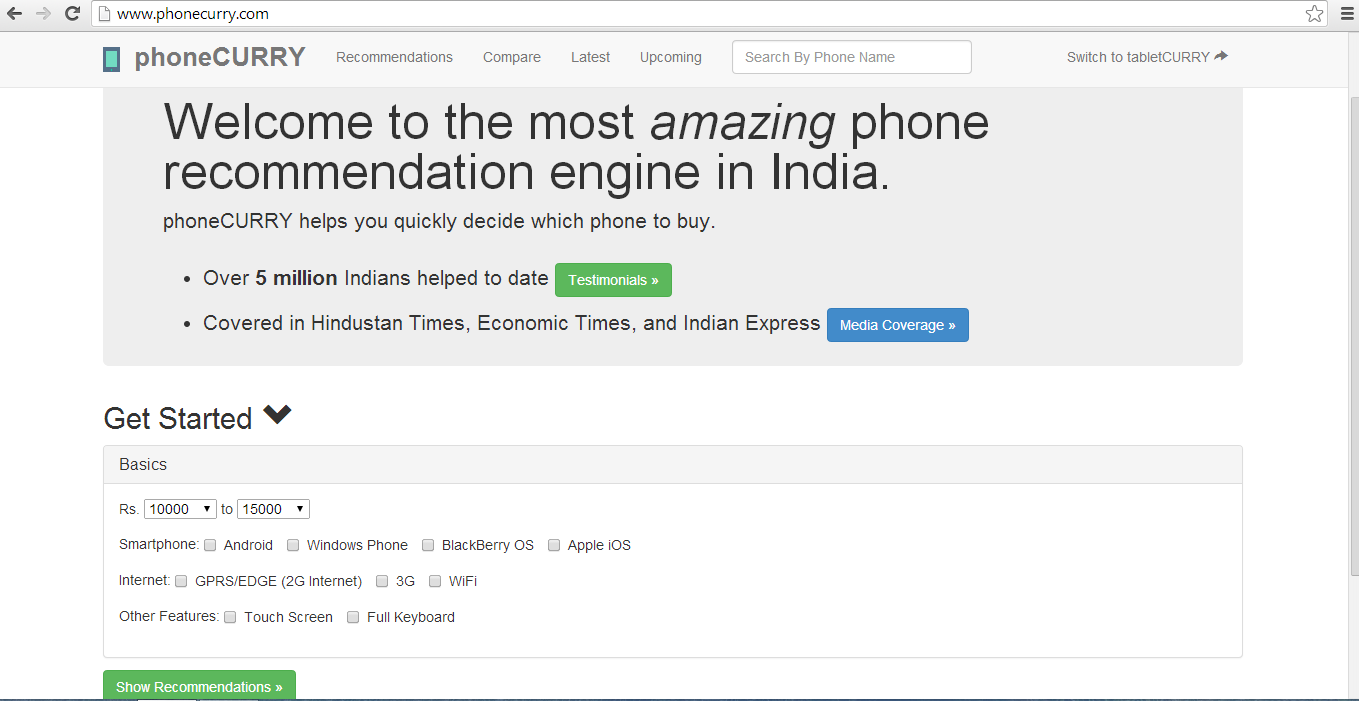This screenshot has height=701, width=1359.
Task: Click the 'Other Features:' label
Action: tap(169, 616)
